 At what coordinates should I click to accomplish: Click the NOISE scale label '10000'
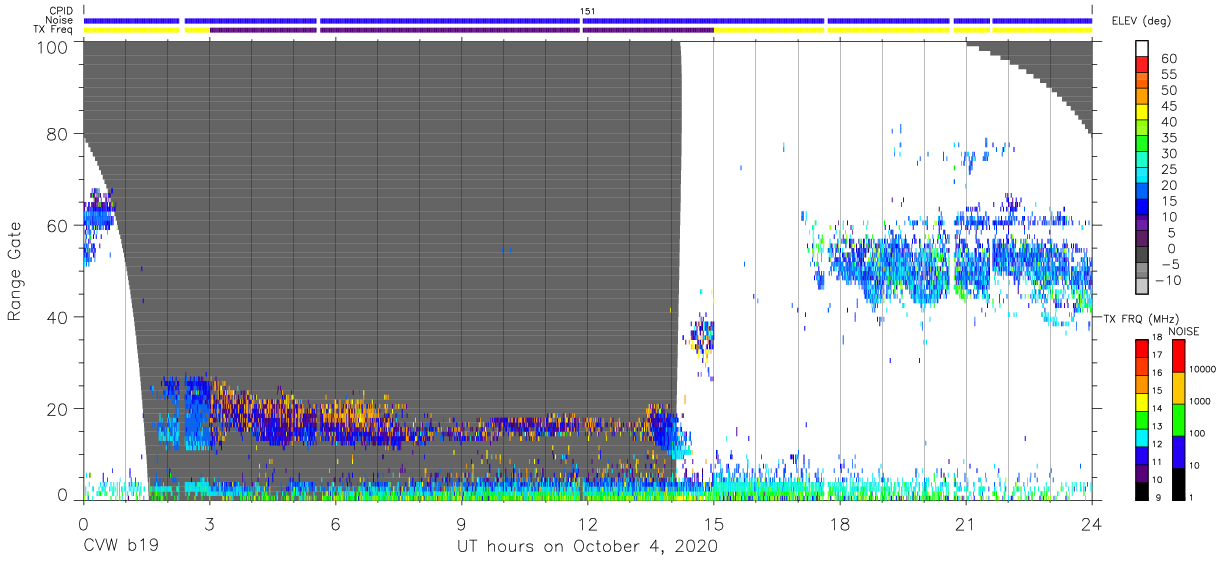tap(1202, 371)
